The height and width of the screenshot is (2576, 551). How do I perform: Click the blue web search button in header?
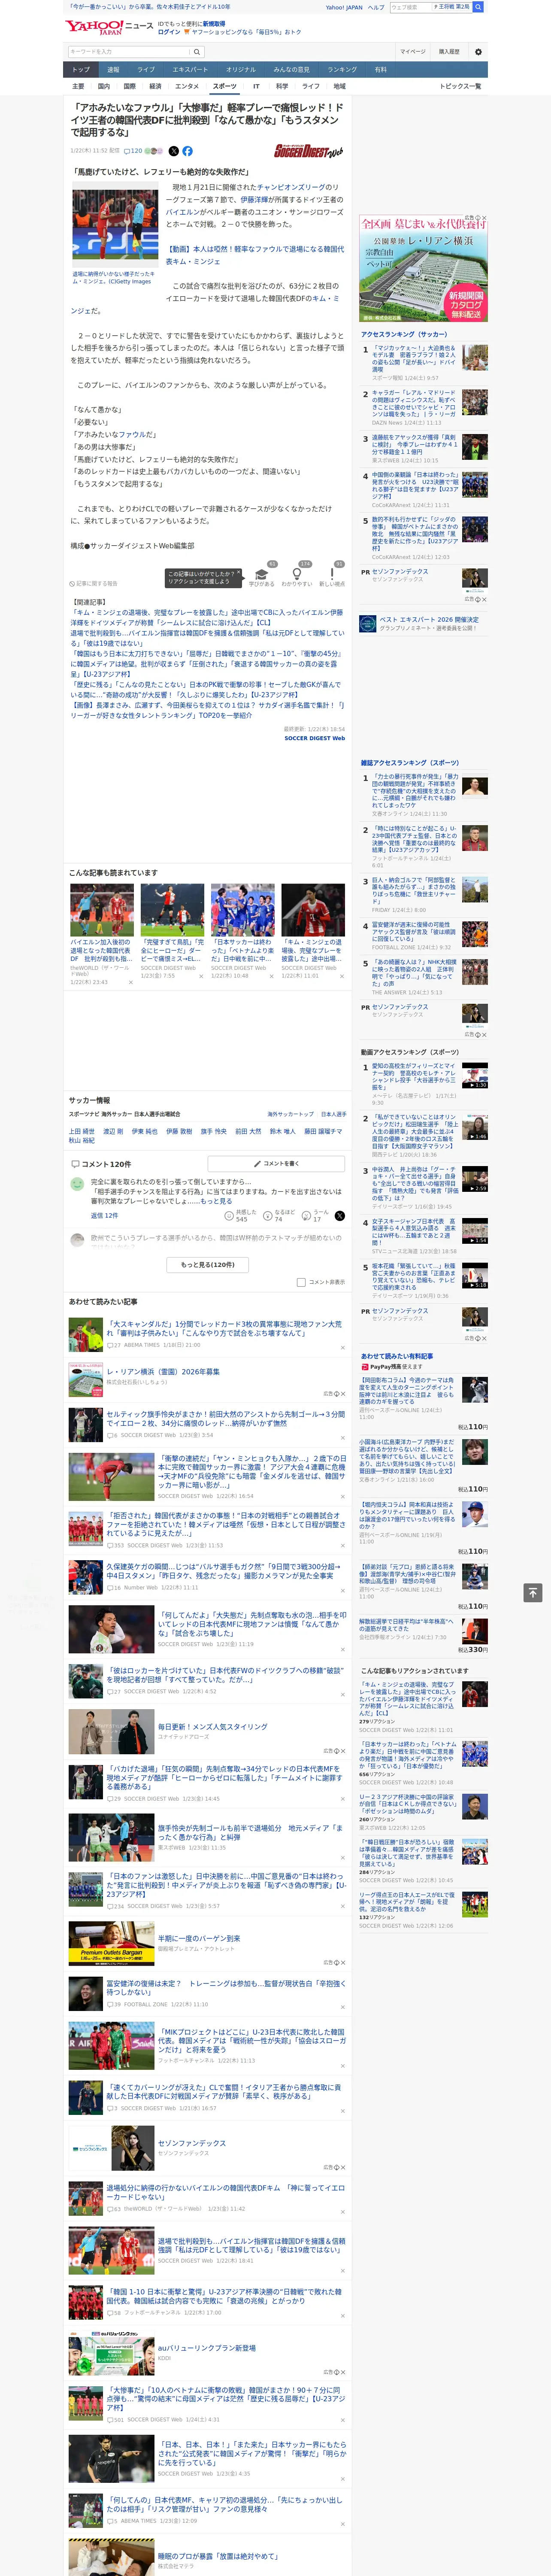478,7
